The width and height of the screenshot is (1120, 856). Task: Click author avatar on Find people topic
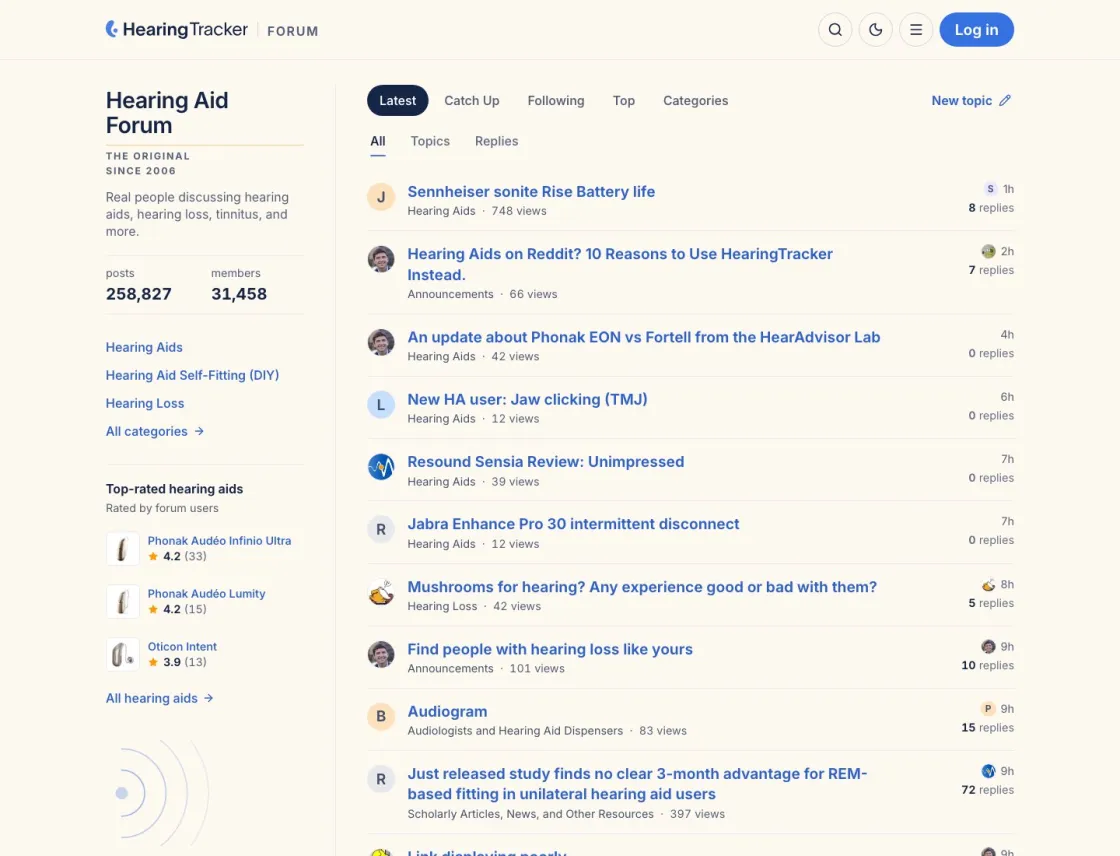tap(381, 654)
